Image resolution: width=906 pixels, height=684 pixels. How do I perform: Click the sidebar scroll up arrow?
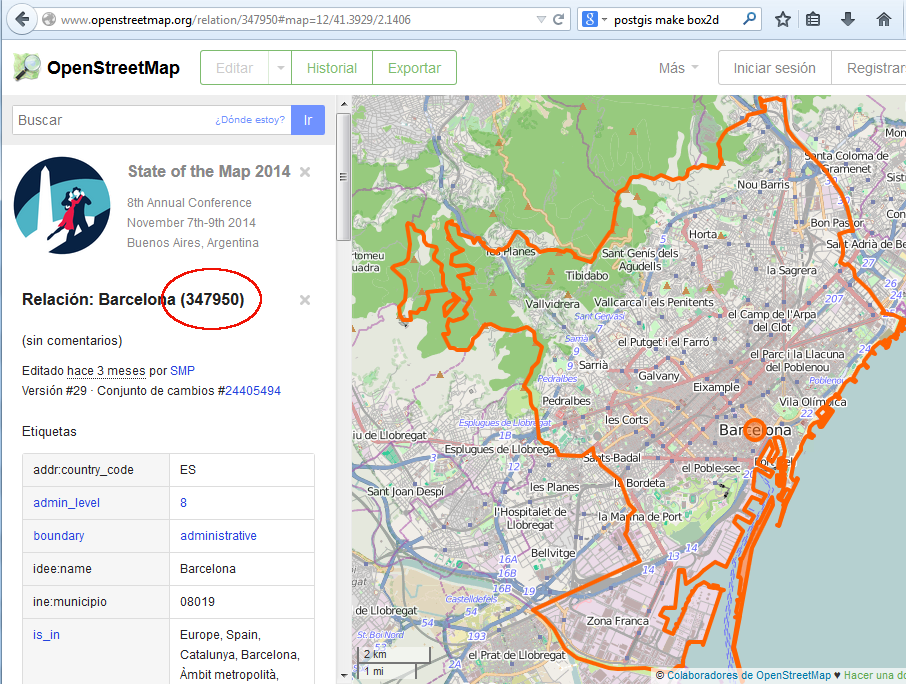pos(344,104)
